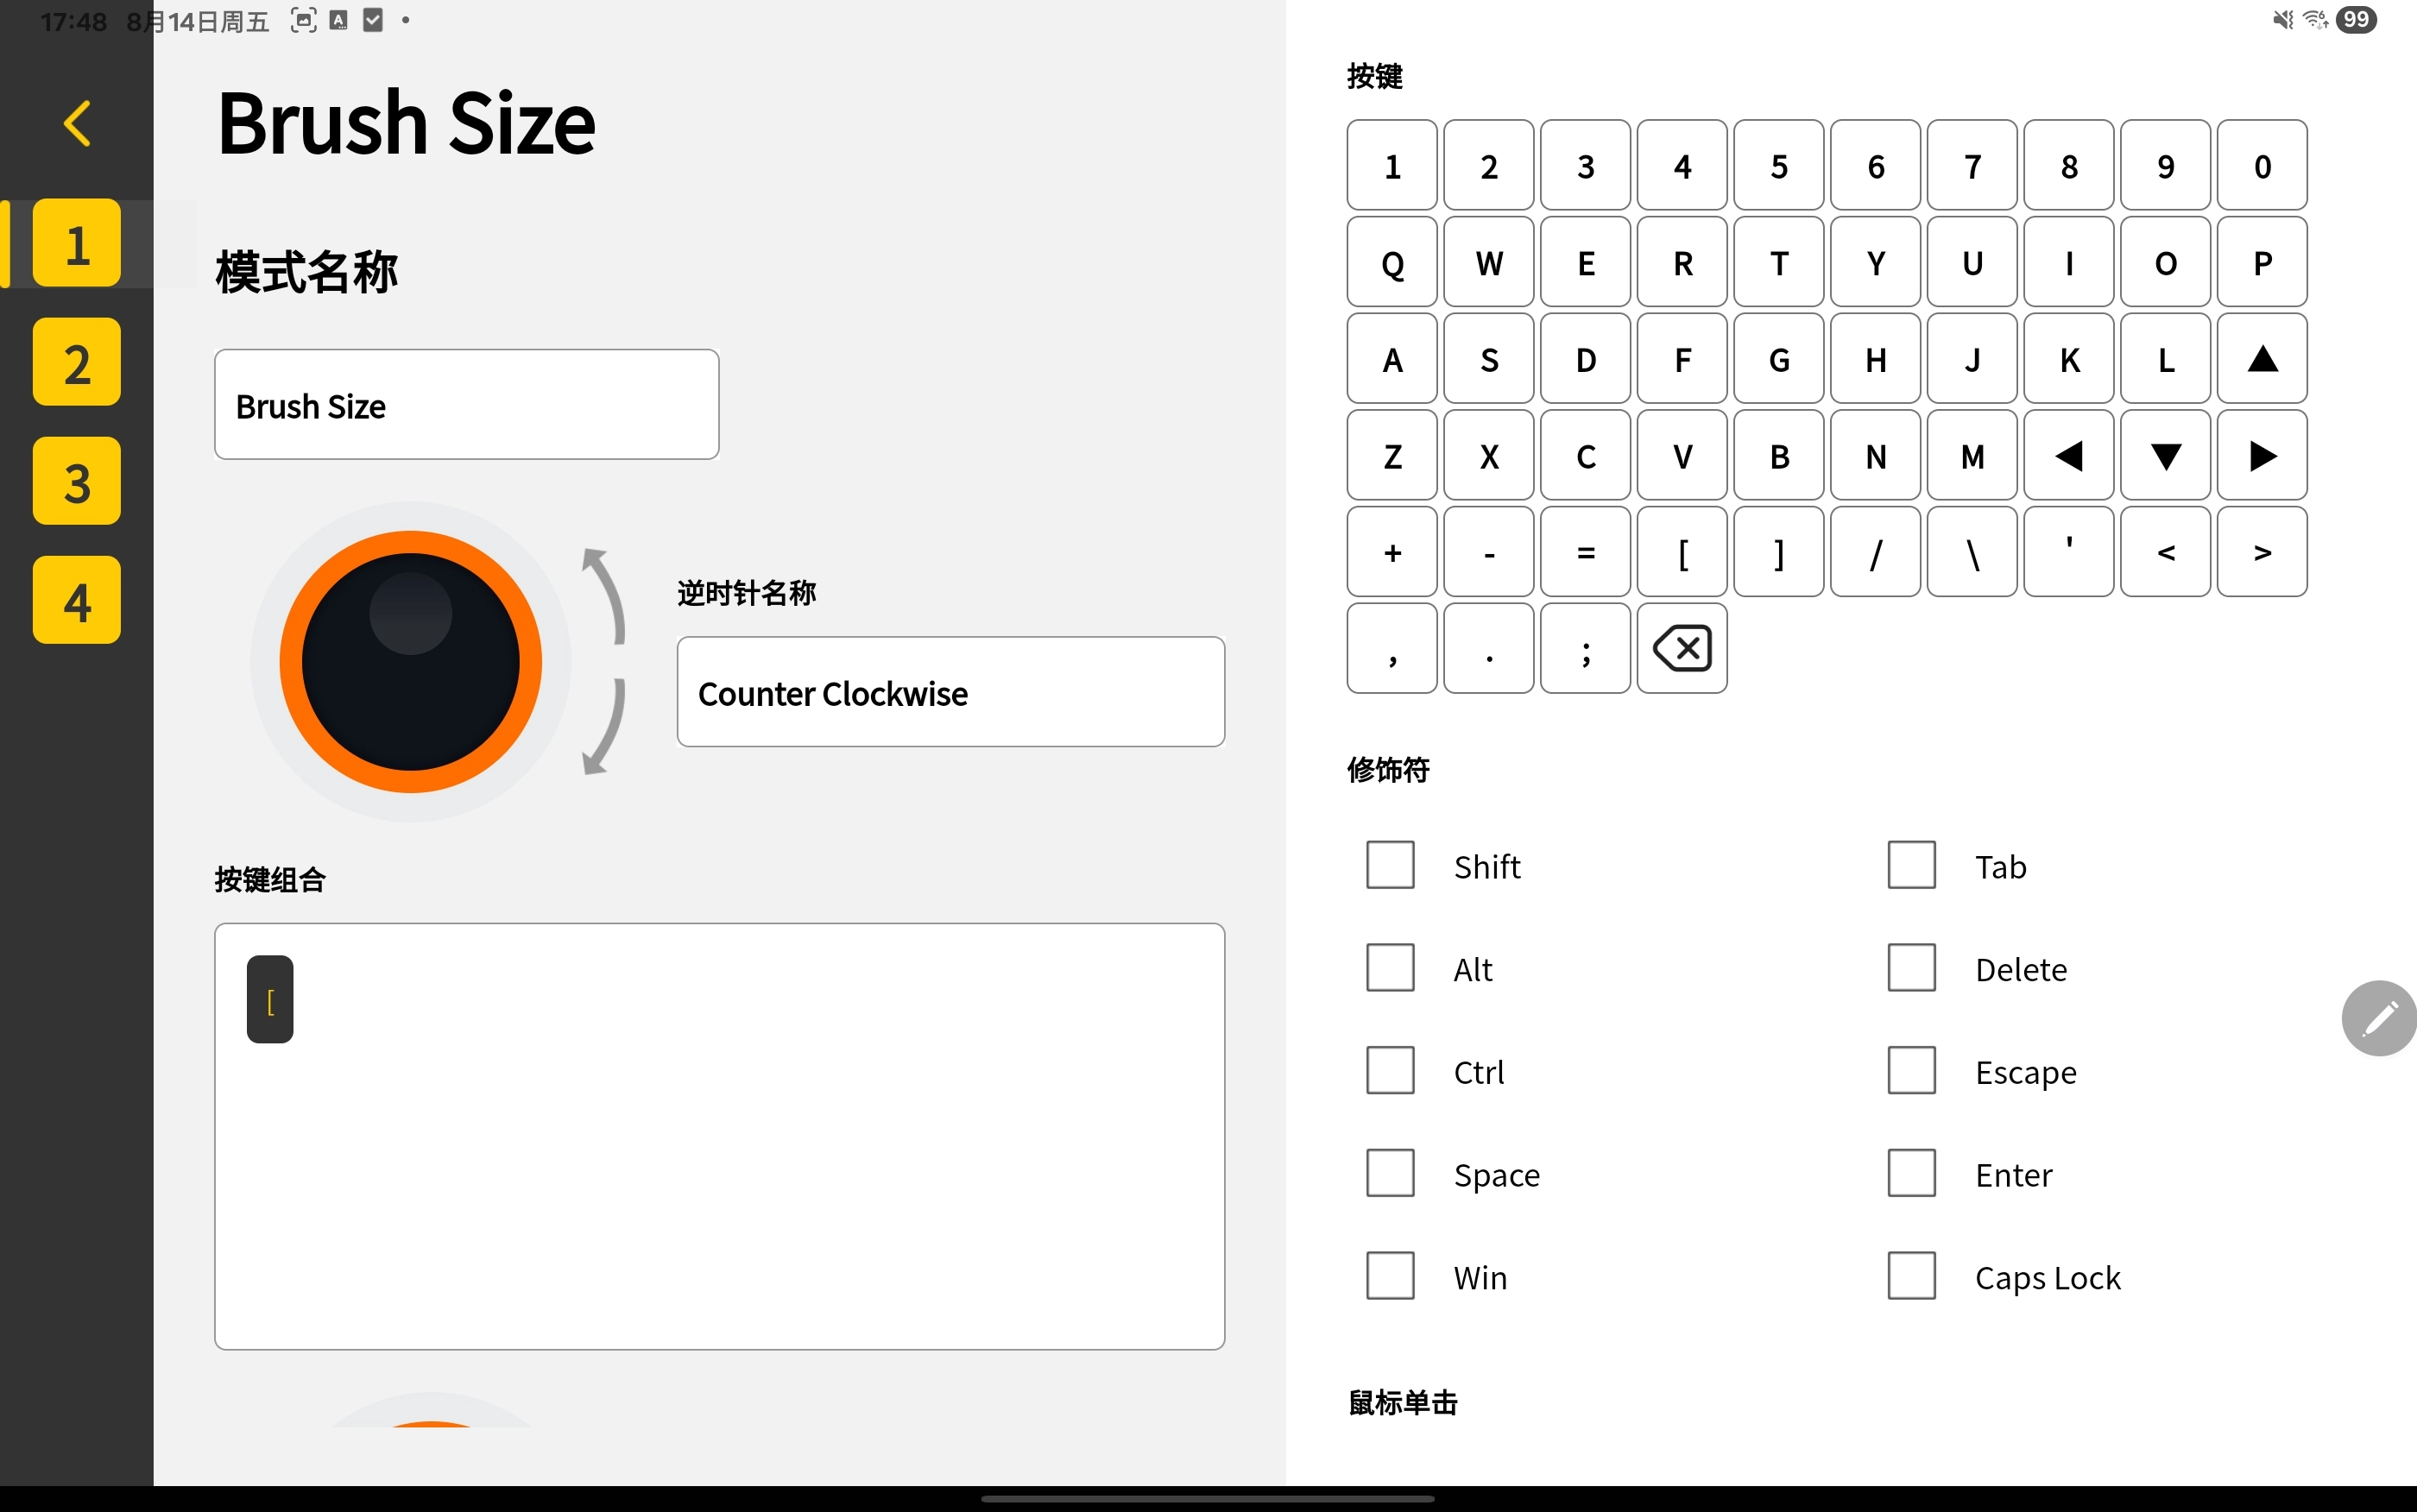This screenshot has height=1512, width=2417.
Task: Tap the Z key
Action: click(1392, 456)
